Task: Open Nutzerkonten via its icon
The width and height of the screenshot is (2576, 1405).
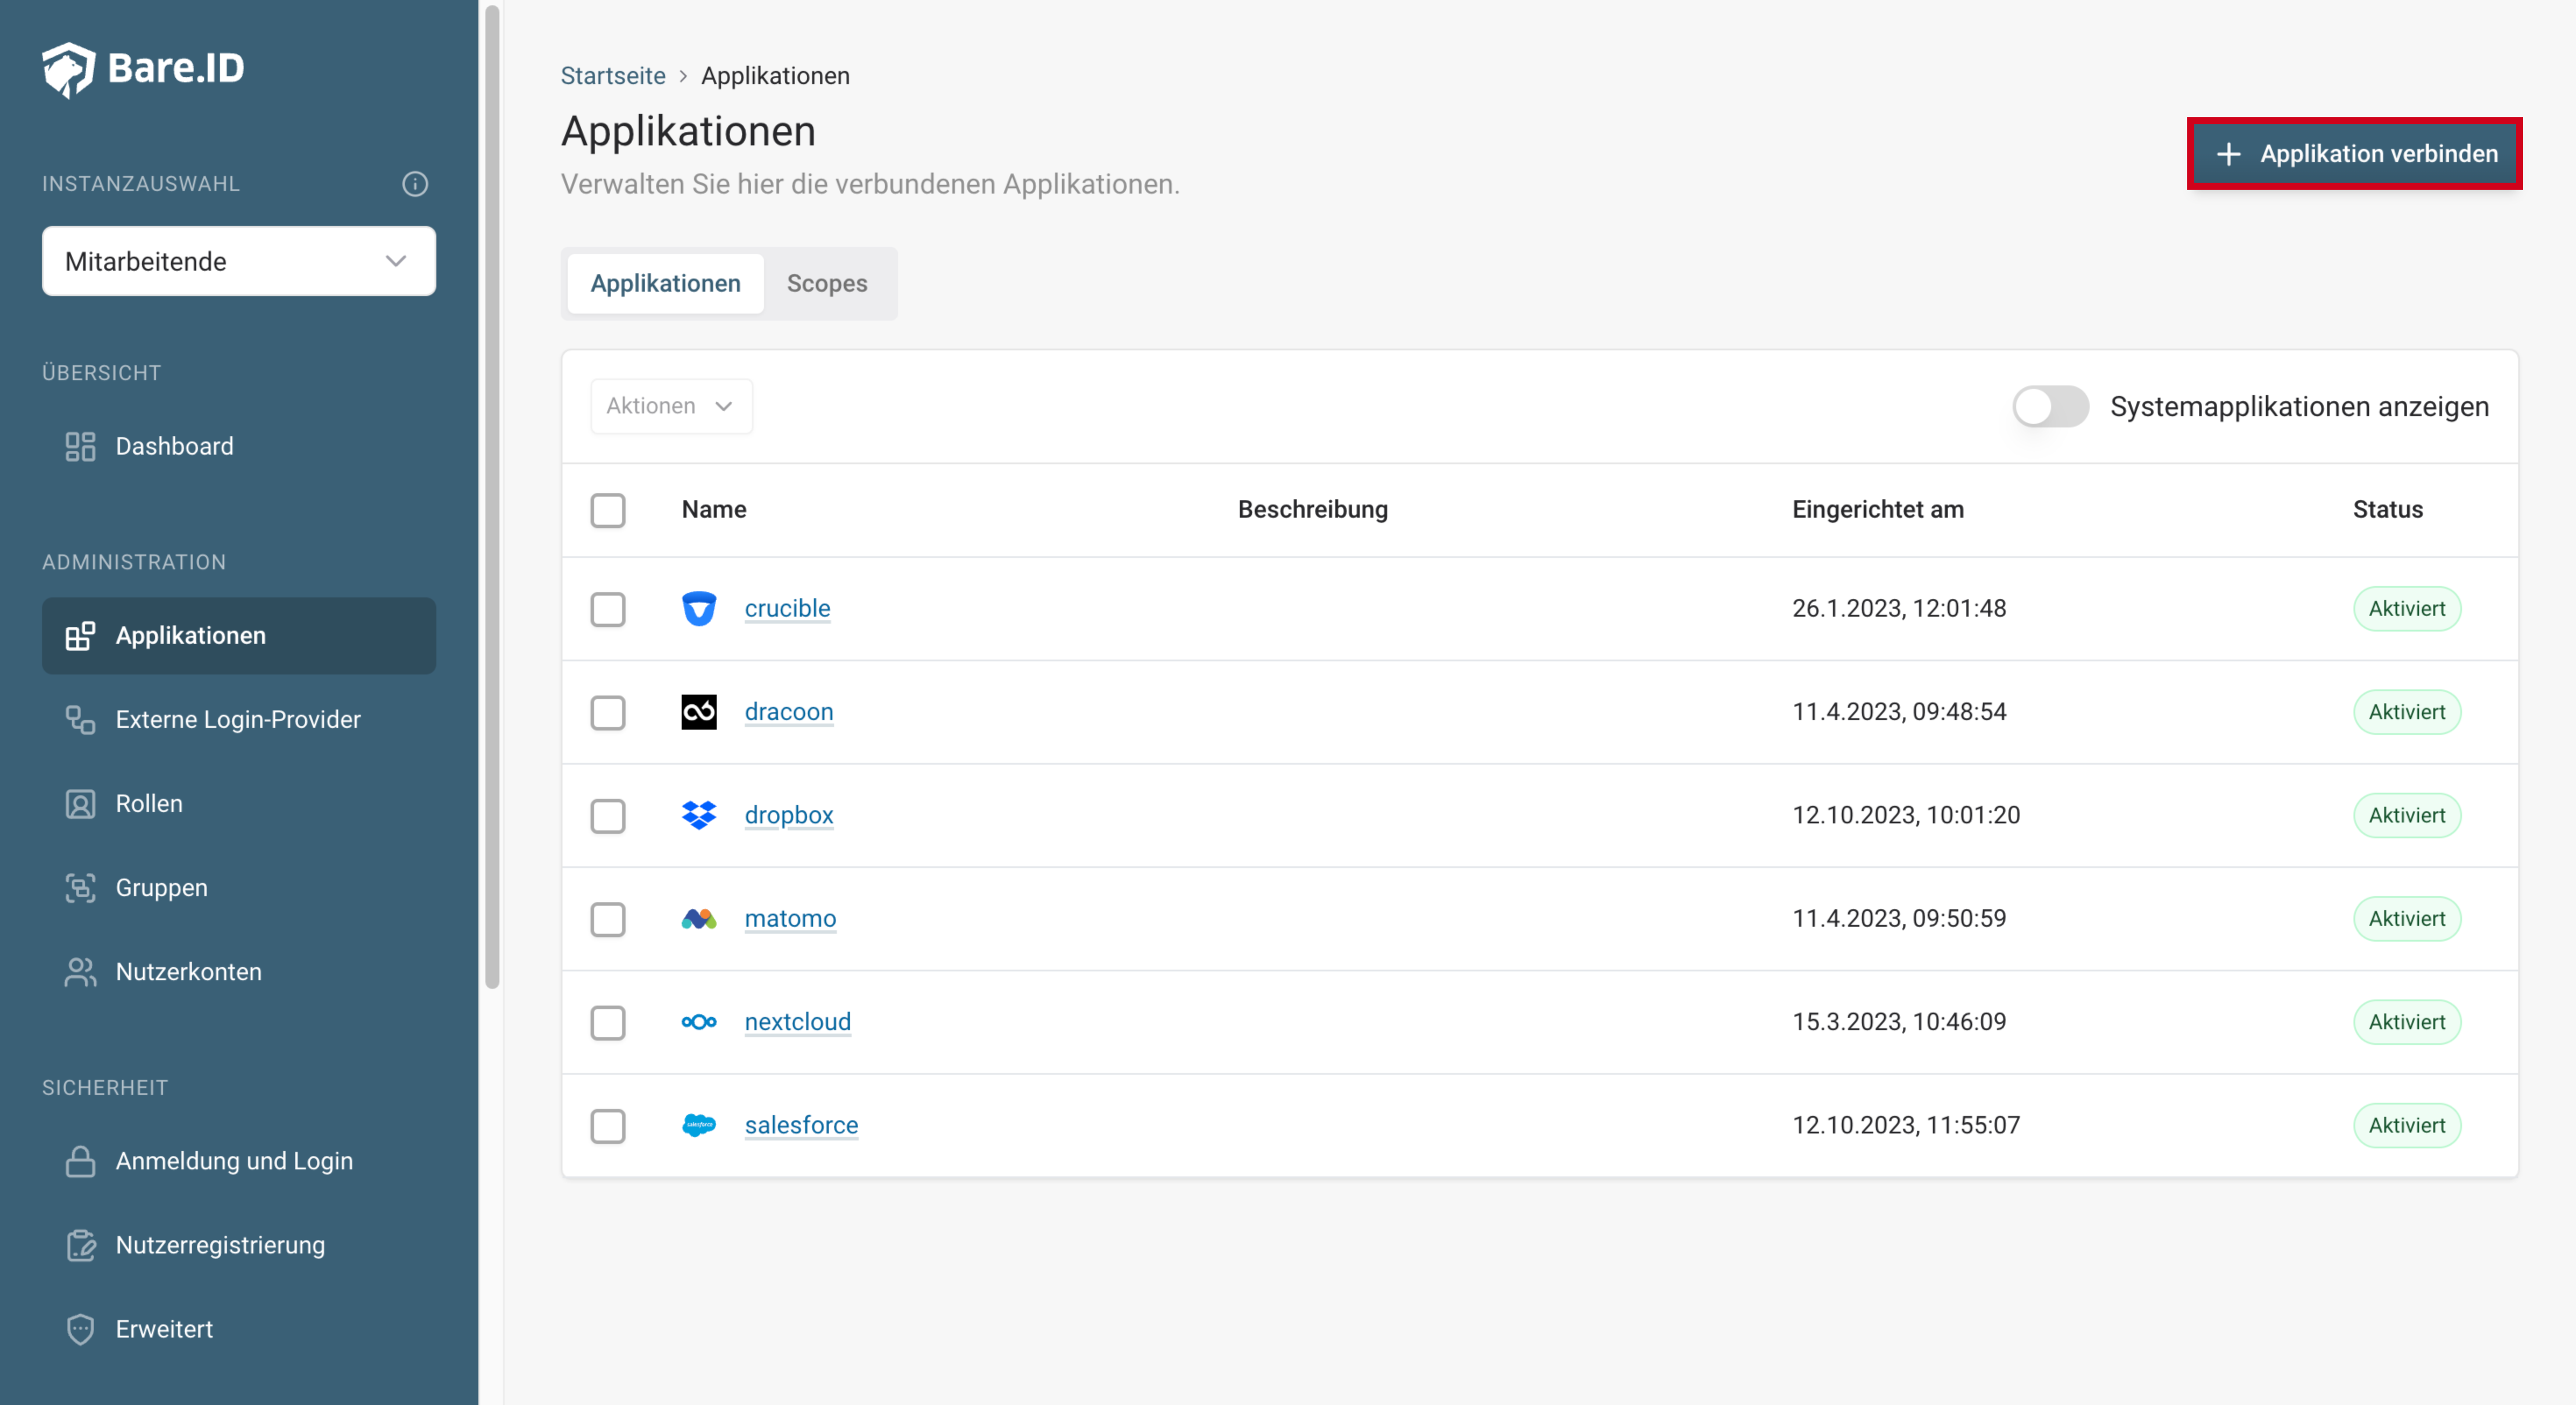Action: 80,972
